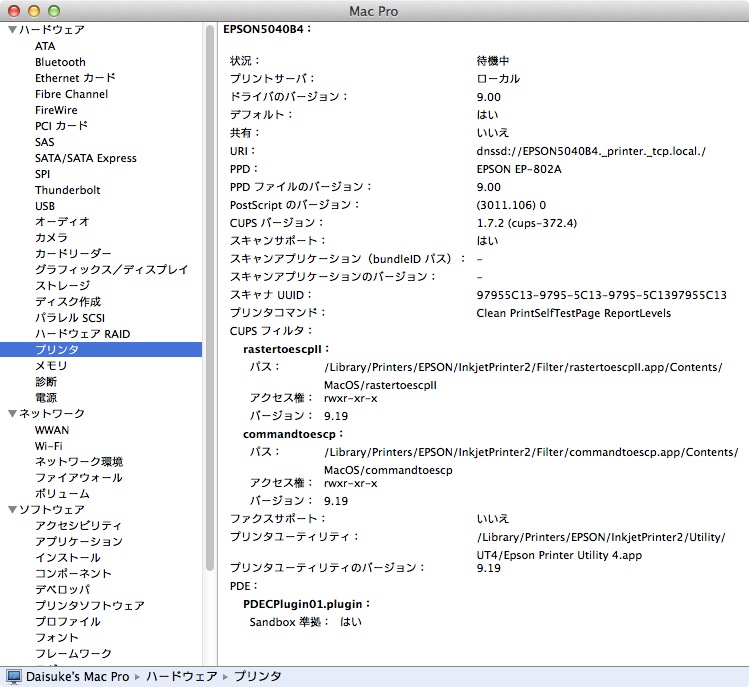Select グラフィックス/ディスプレイ in sidebar
The height and width of the screenshot is (687, 749).
pyautogui.click(x=111, y=270)
